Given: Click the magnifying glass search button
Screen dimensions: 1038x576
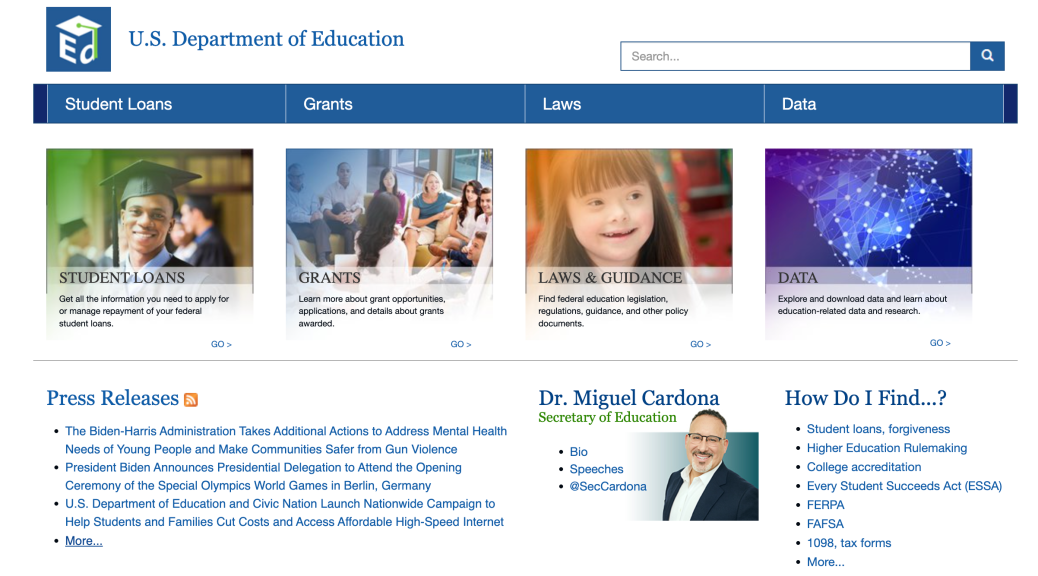Looking at the screenshot, I should 986,56.
